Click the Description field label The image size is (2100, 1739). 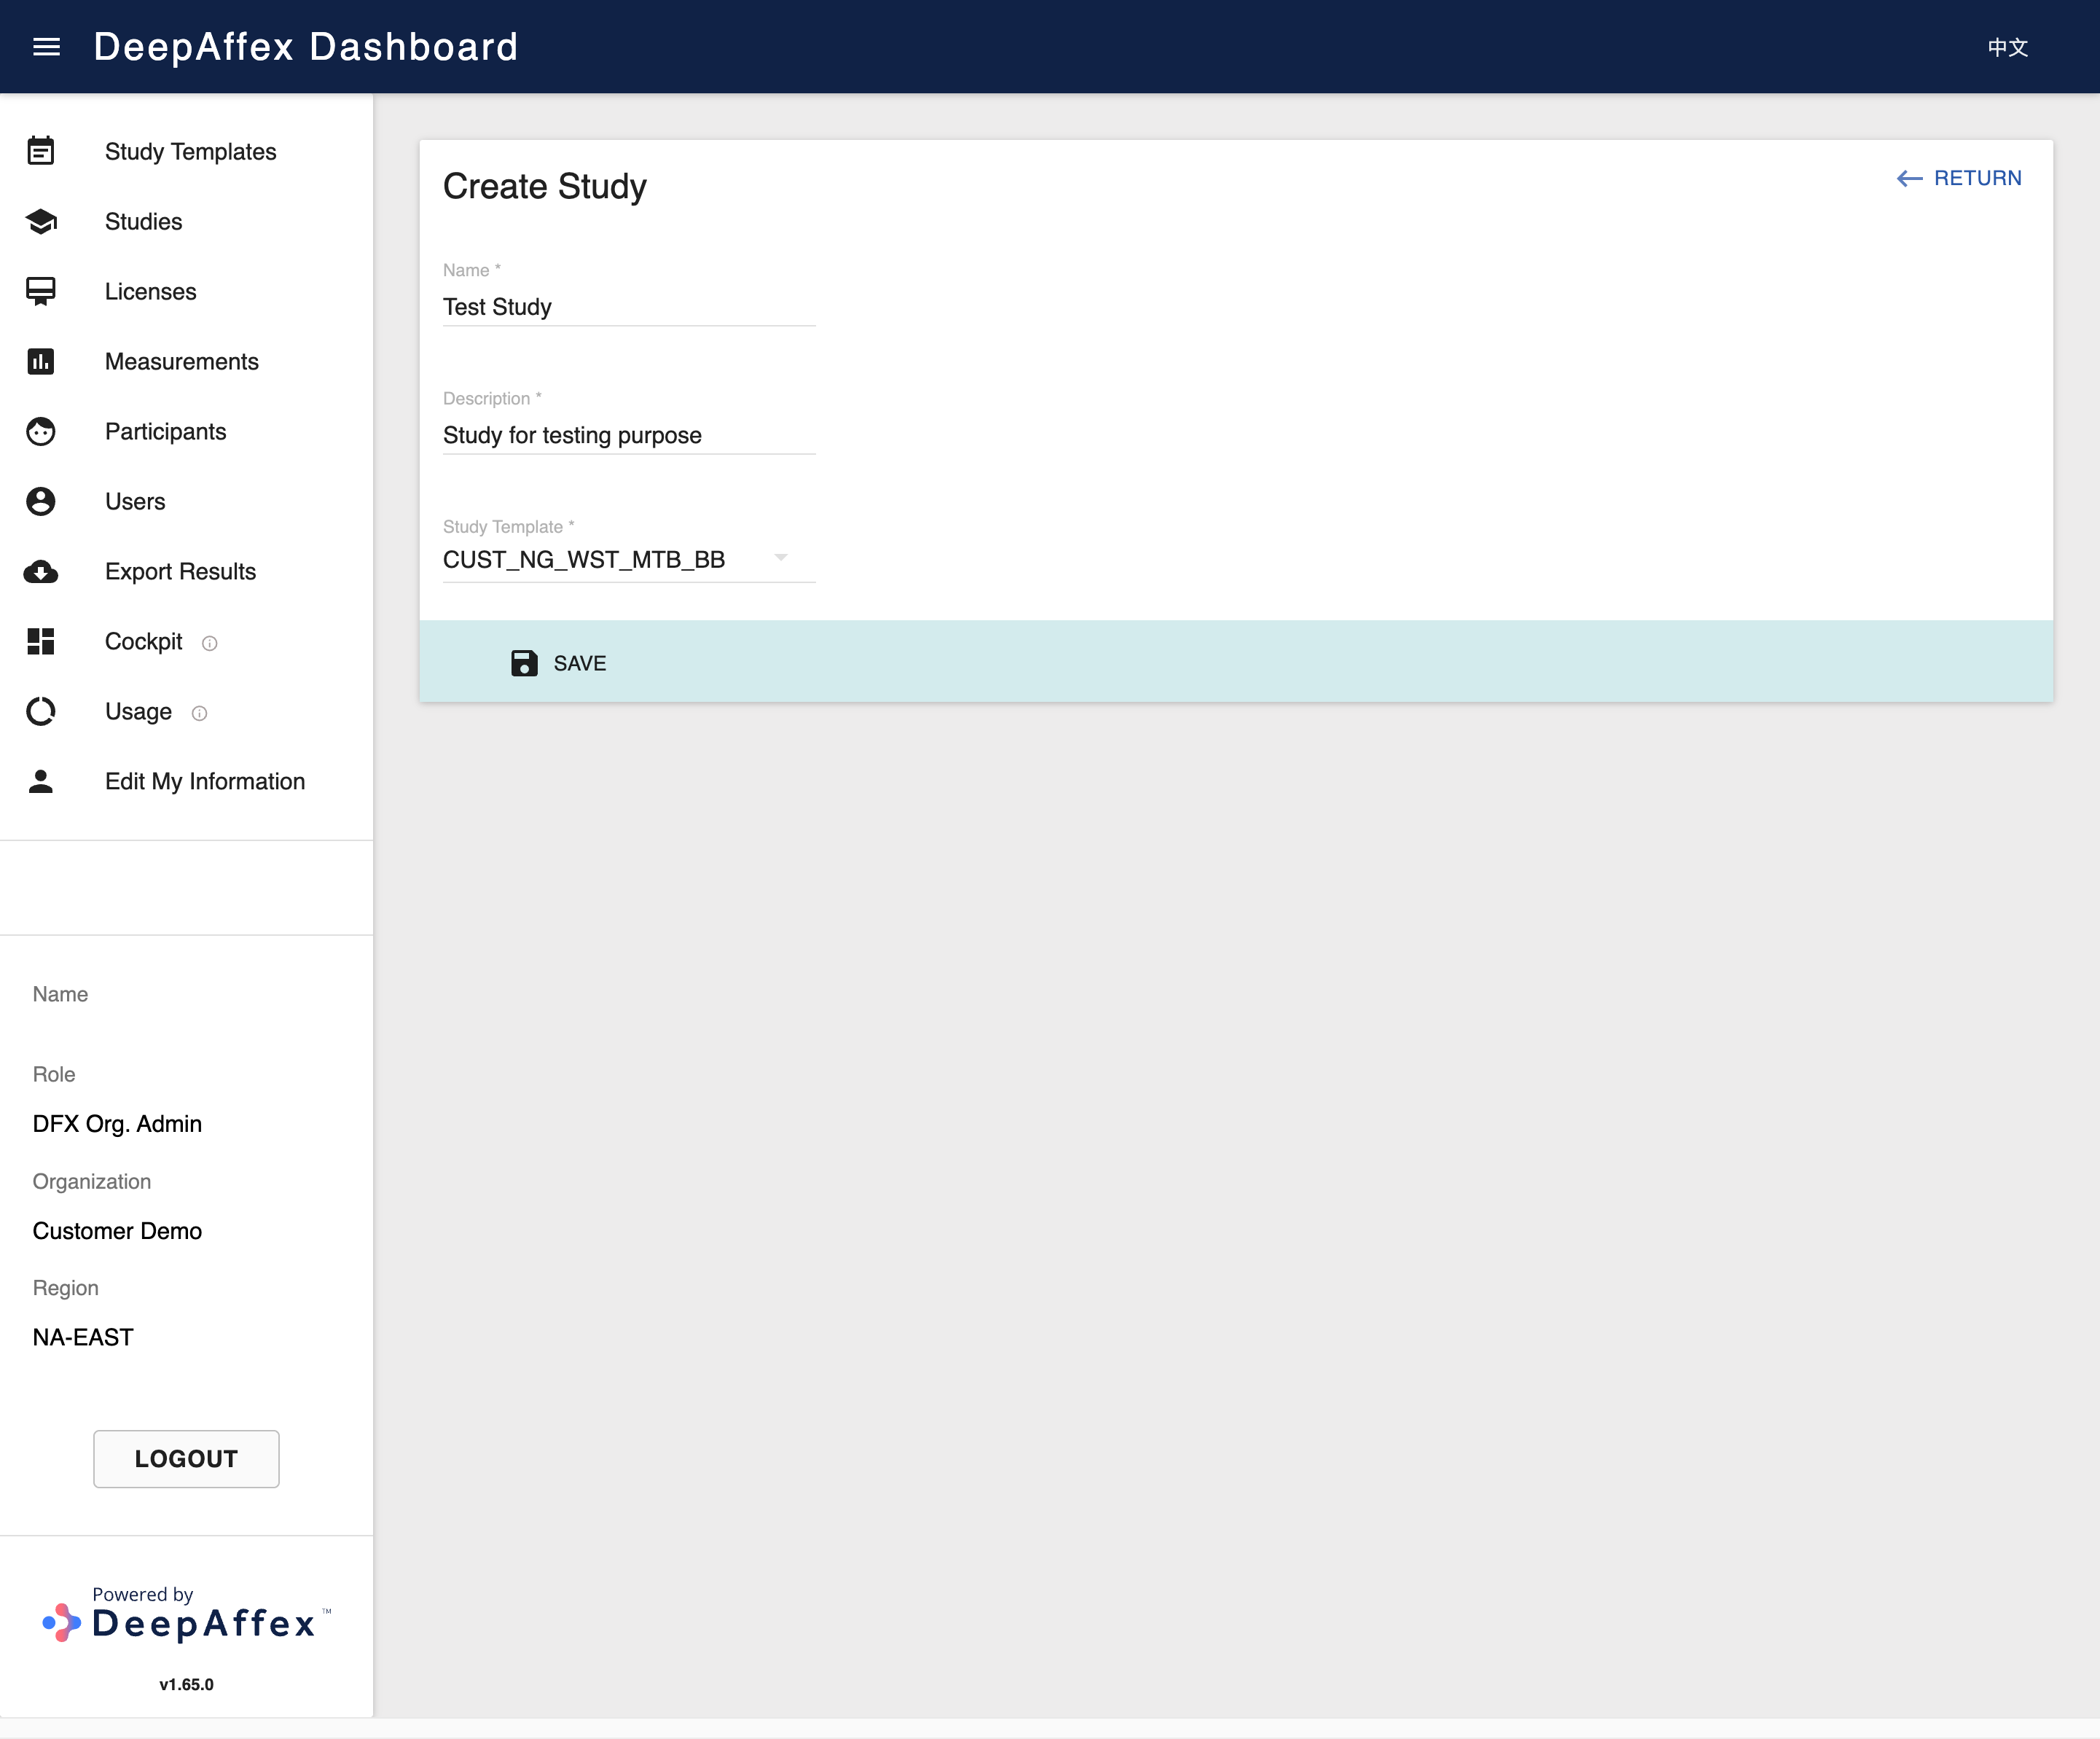492,398
